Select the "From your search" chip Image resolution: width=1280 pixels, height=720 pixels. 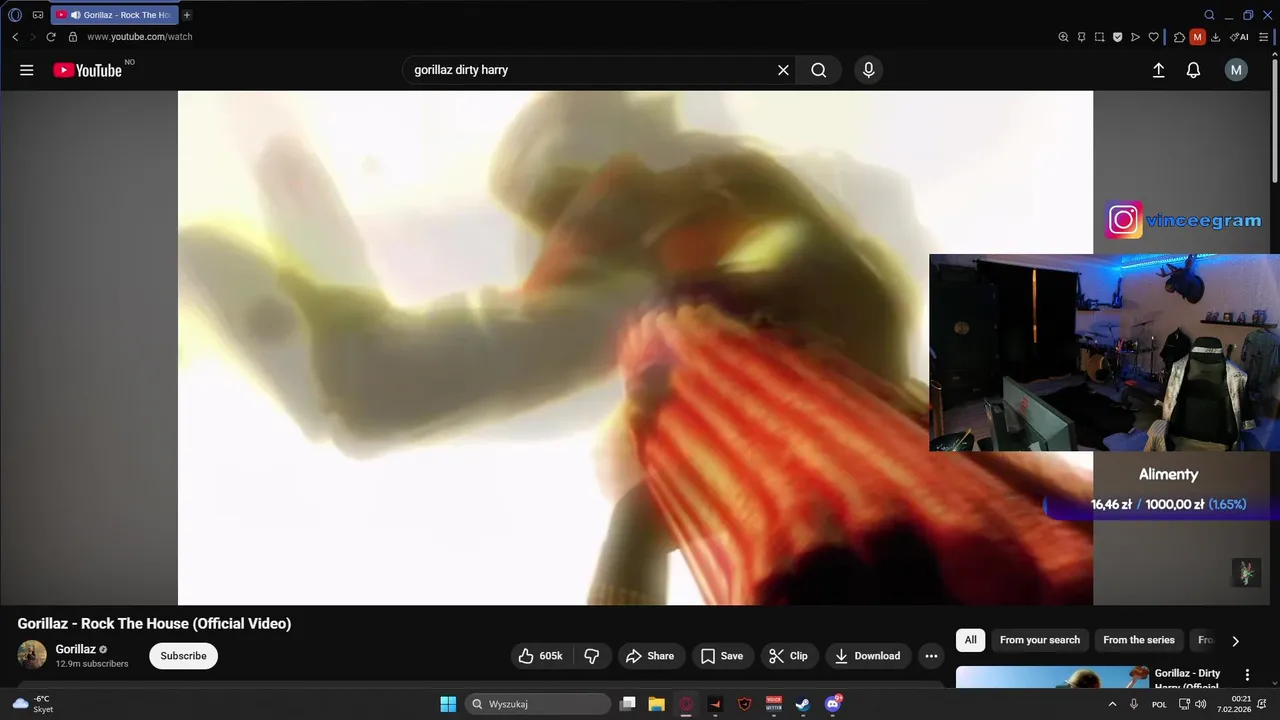click(1040, 640)
